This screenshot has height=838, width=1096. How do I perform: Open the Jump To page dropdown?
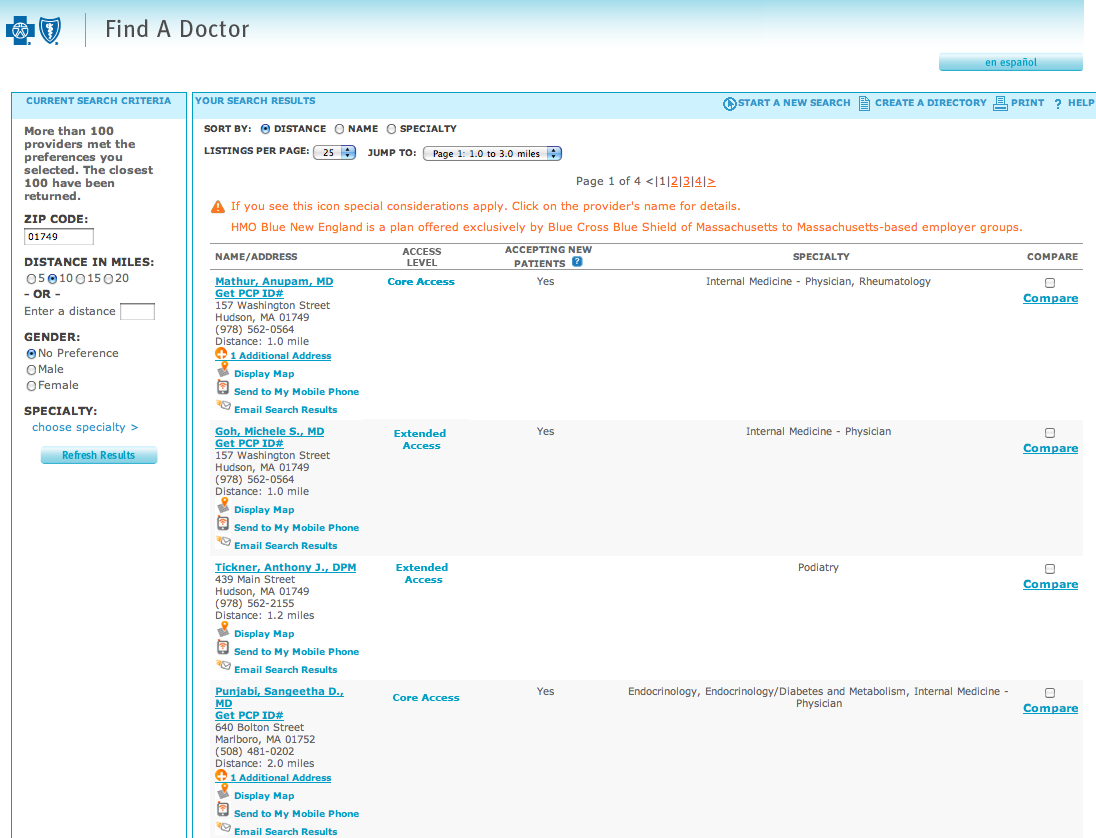[x=492, y=154]
